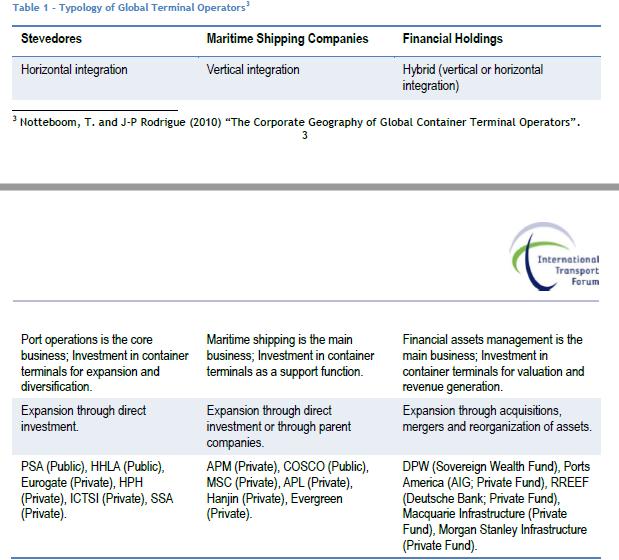Click the 'Macquarie Infrastructure (Private Fund)' text
619x560 pixels.
pos(485,521)
